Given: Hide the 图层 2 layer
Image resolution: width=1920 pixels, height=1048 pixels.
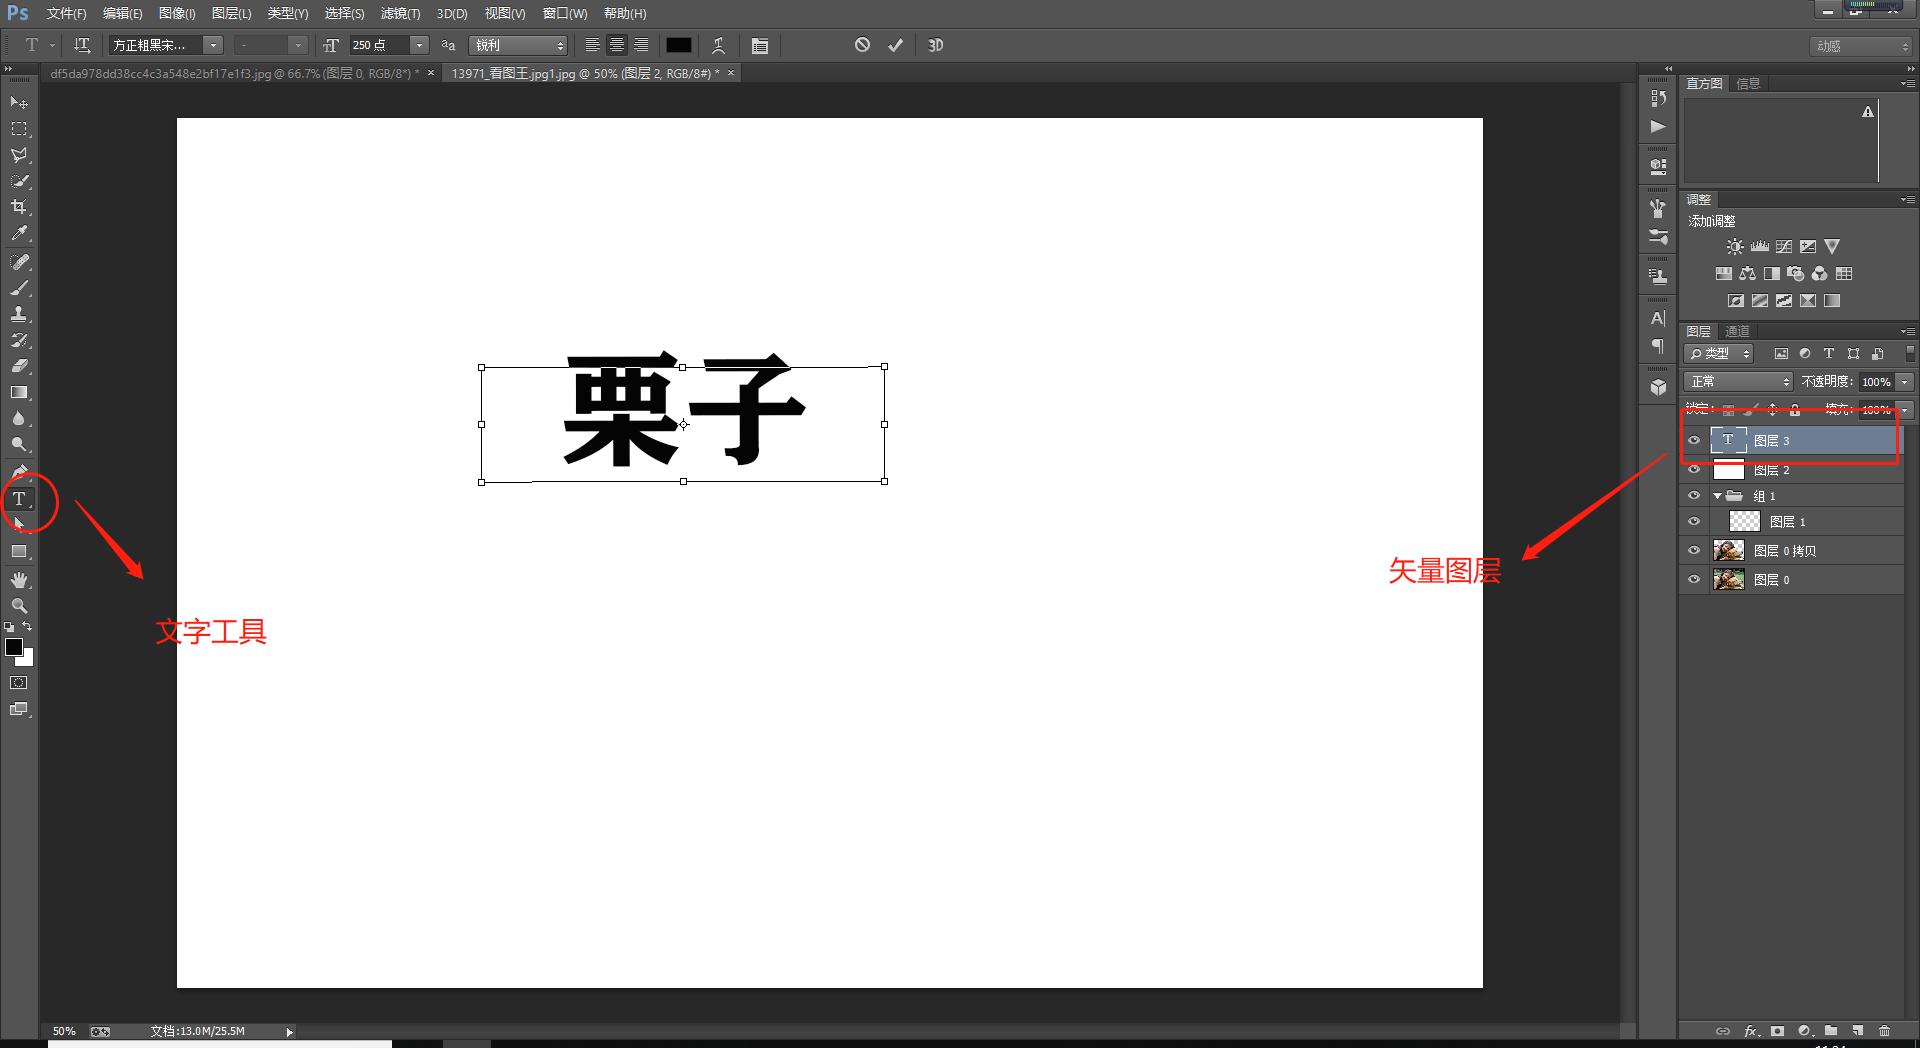Looking at the screenshot, I should (1693, 469).
